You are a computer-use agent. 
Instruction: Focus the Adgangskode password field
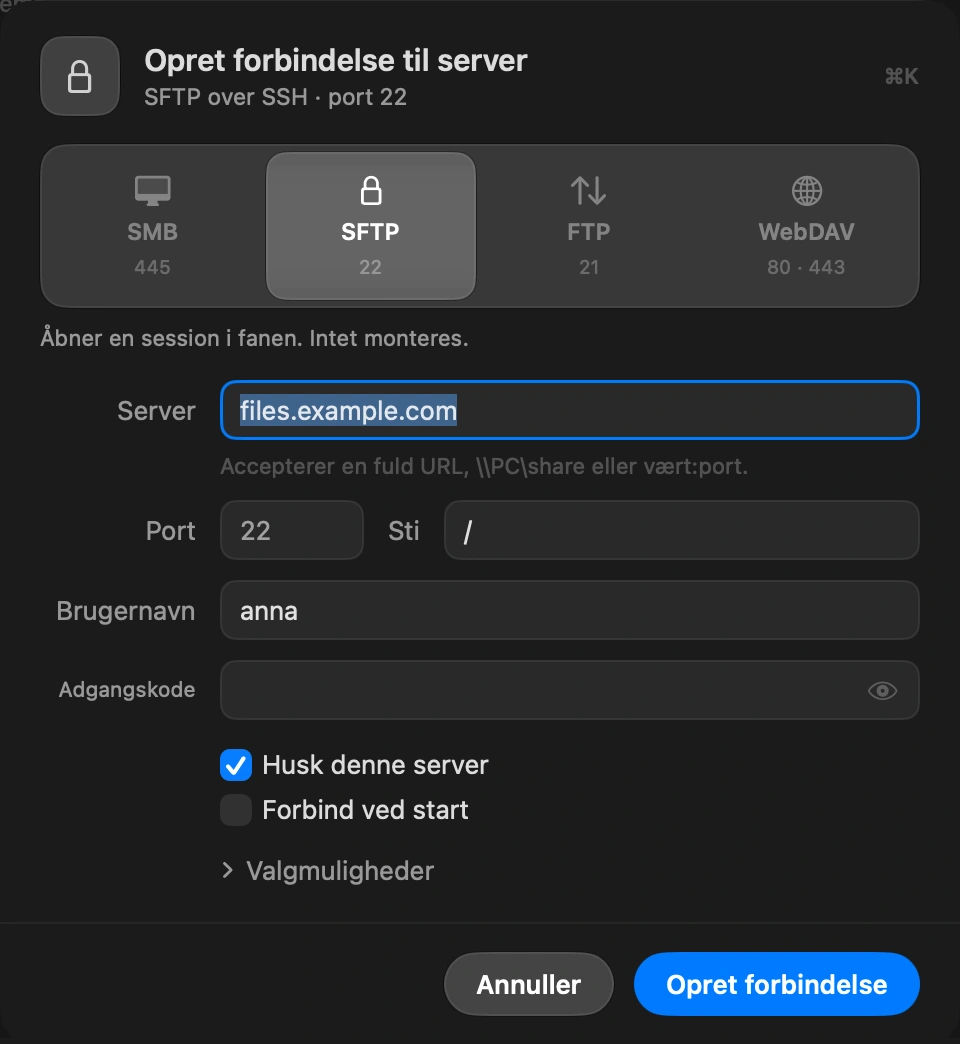[570, 690]
